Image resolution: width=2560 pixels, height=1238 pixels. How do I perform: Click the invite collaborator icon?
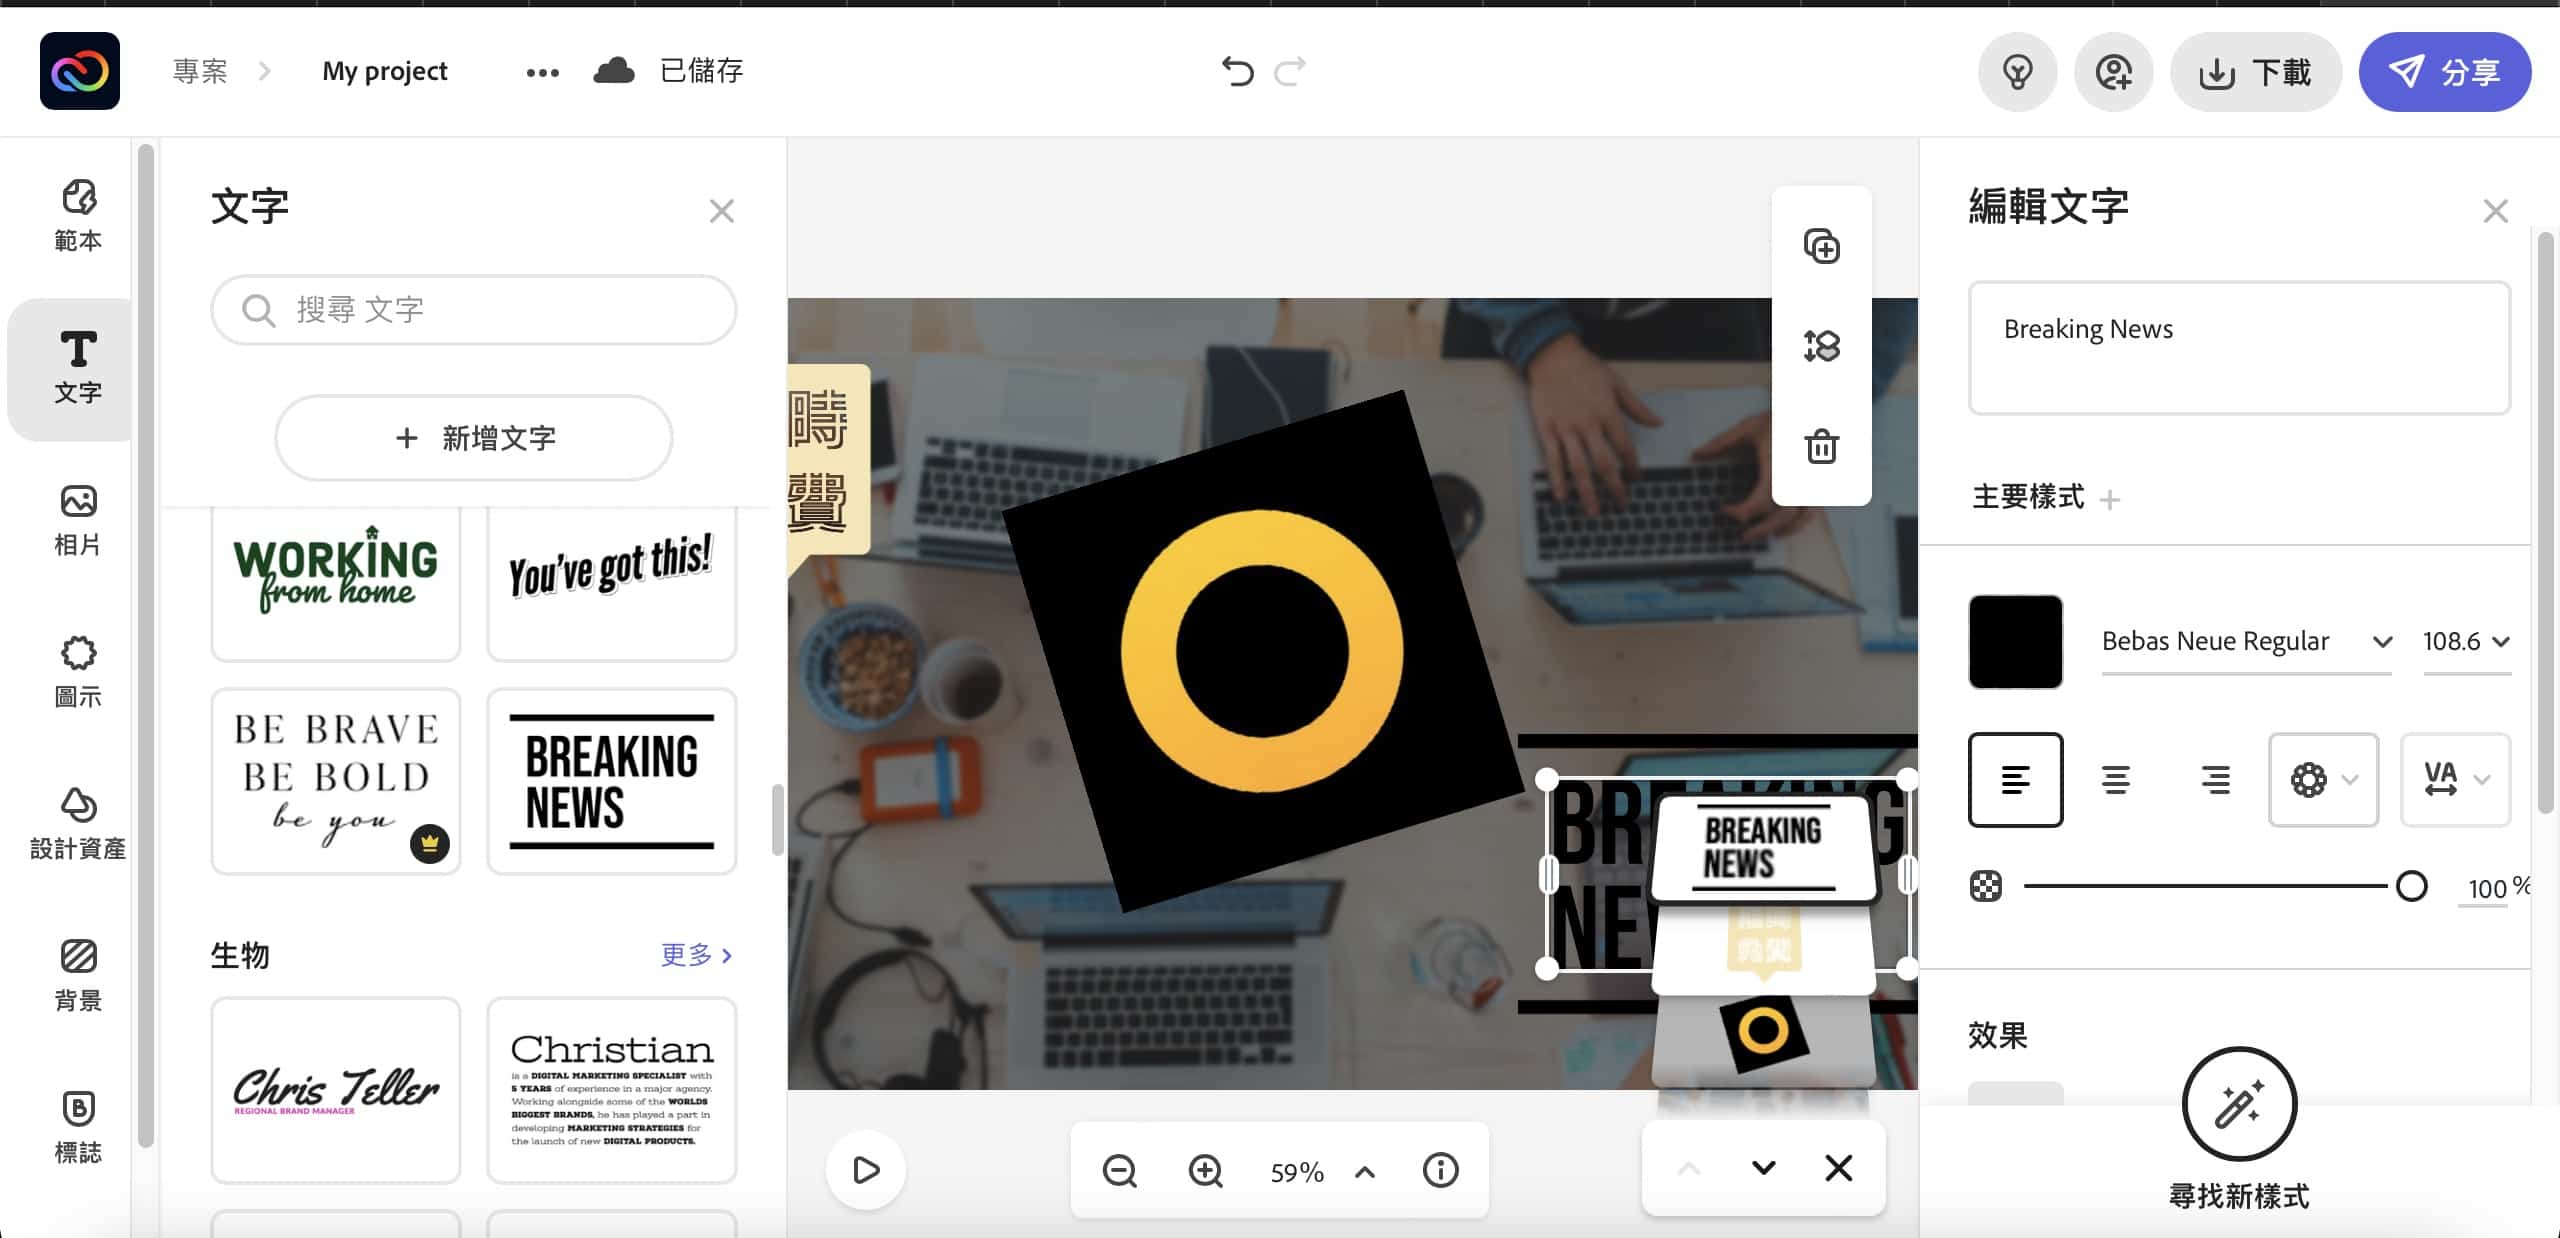2113,72
